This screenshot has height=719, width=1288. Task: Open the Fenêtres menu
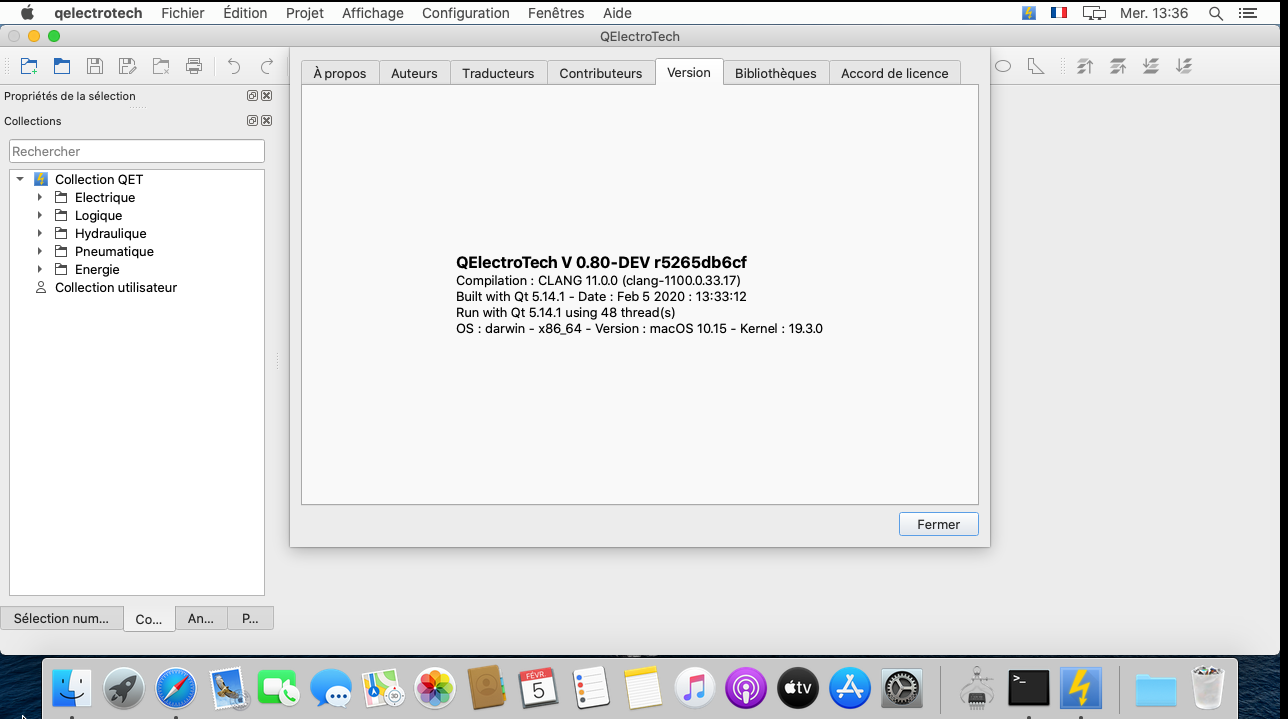coord(556,13)
